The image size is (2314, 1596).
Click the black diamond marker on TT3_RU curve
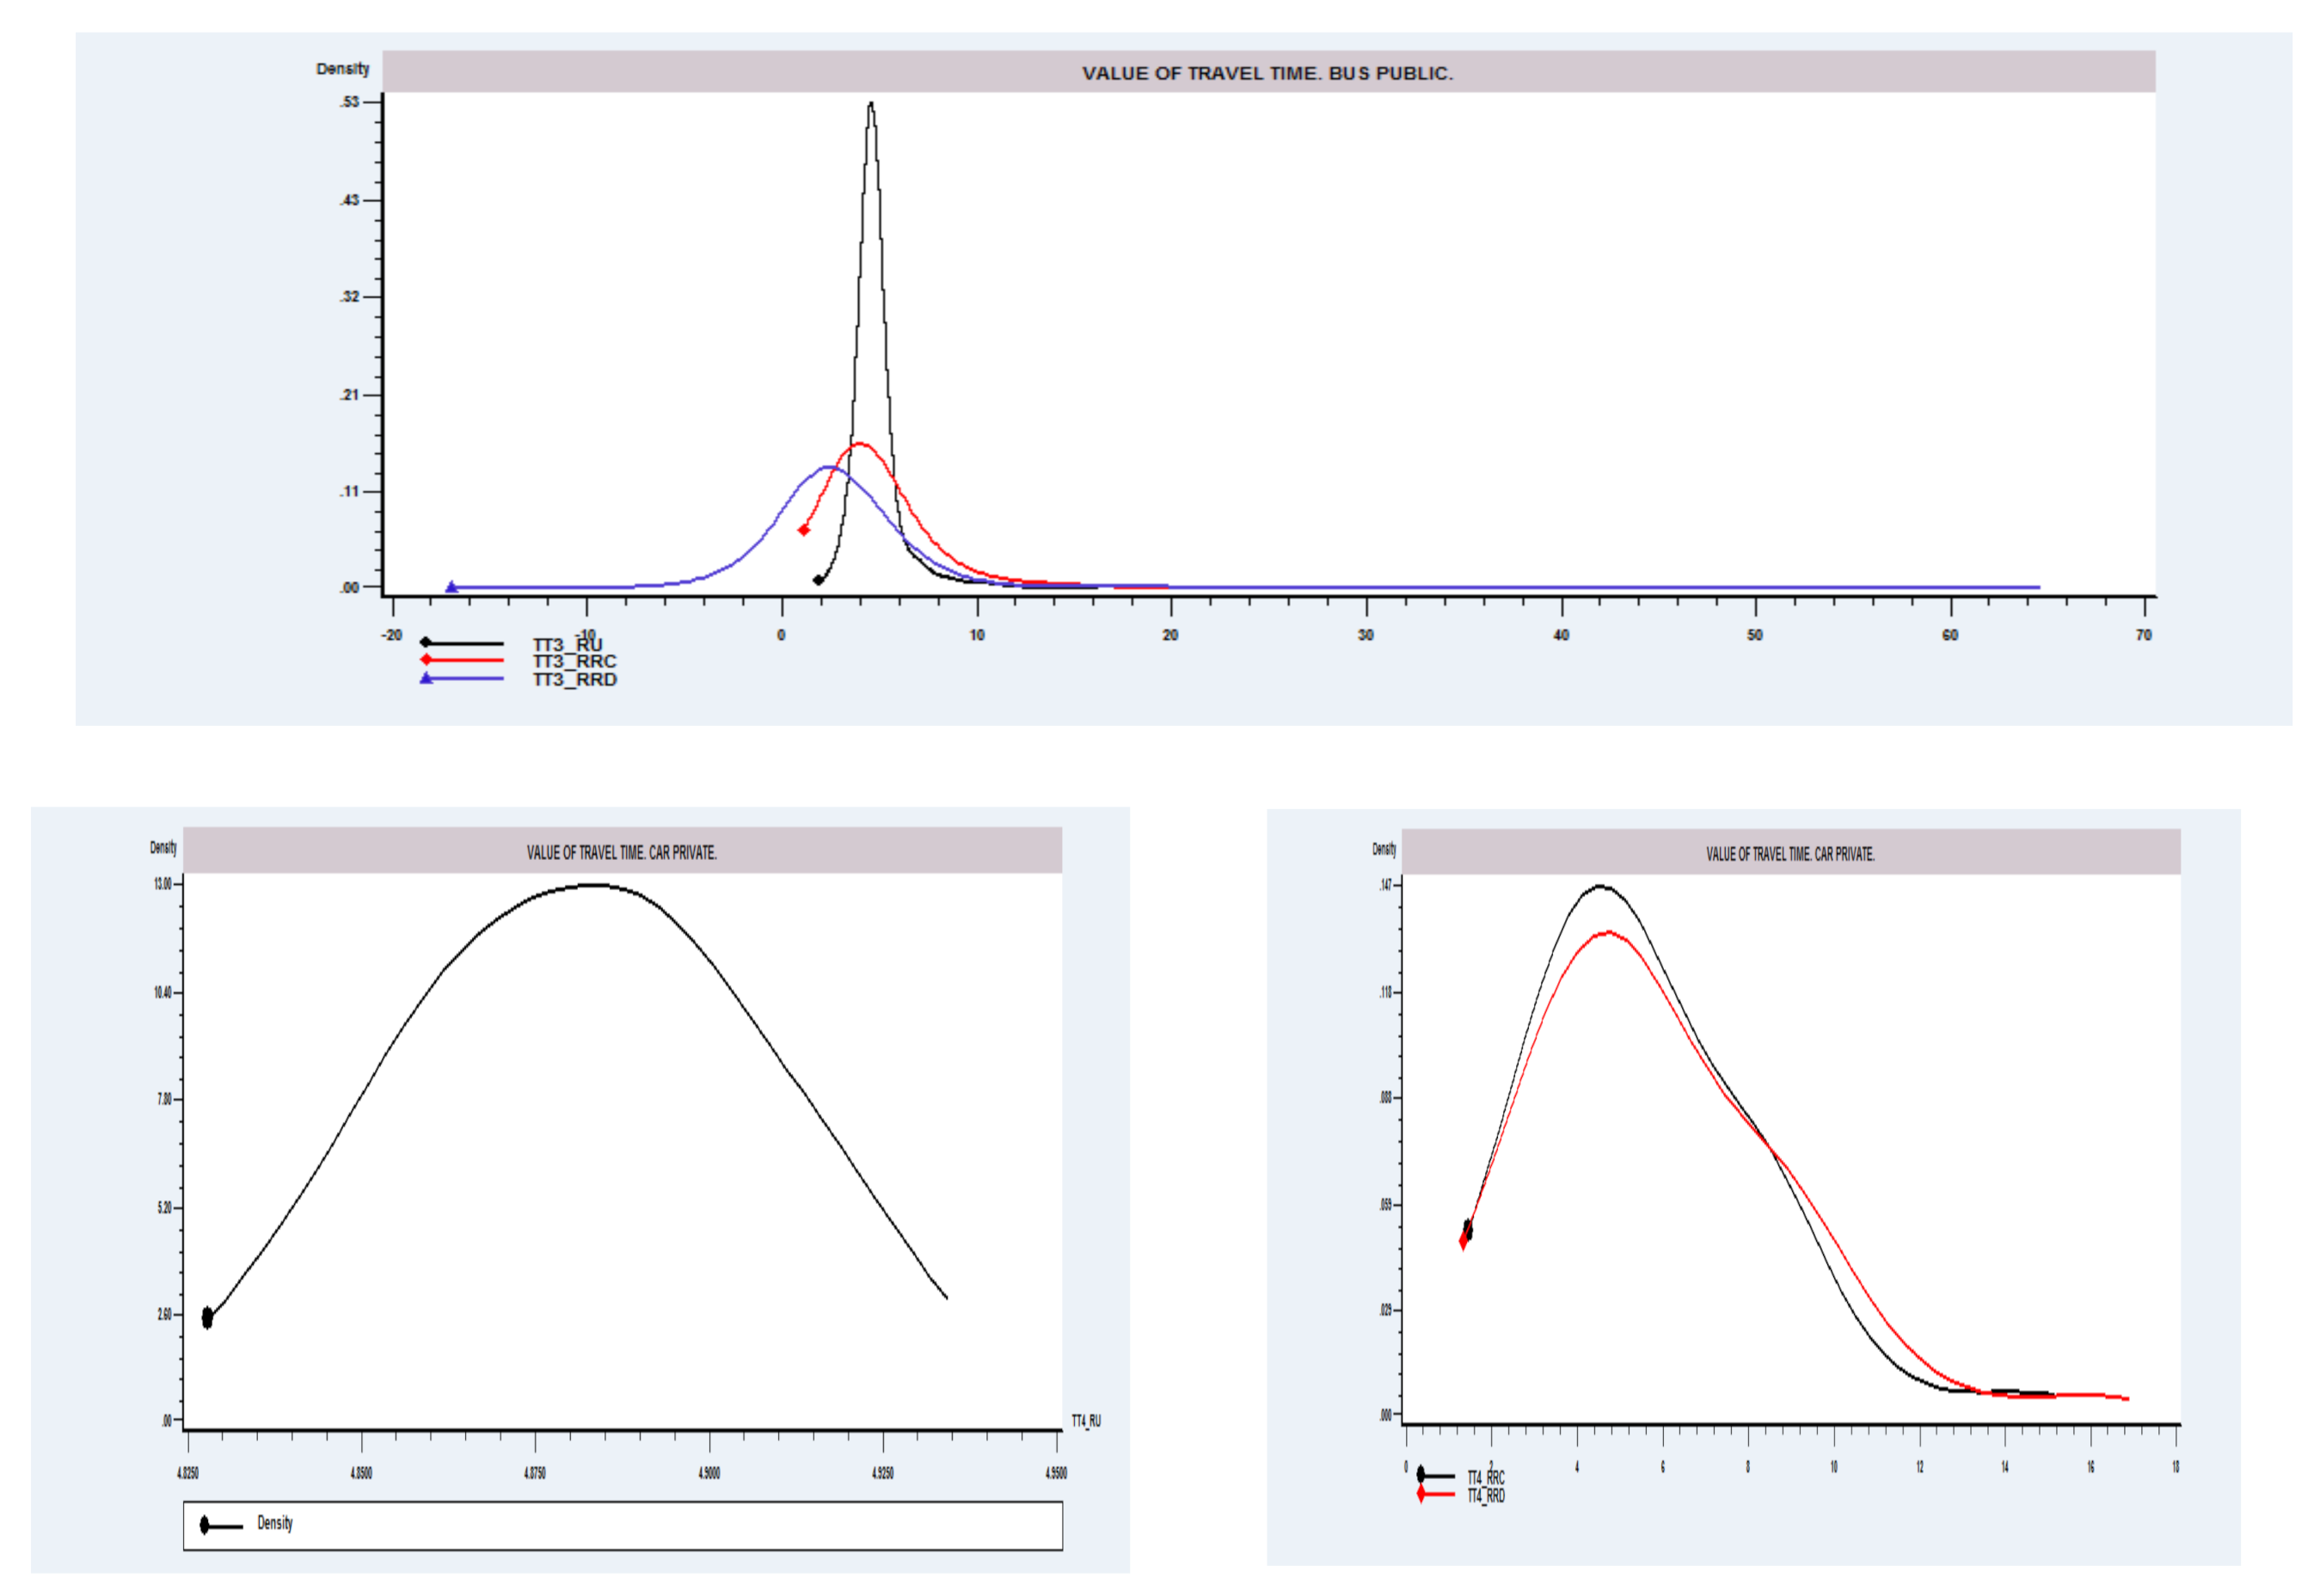[x=818, y=580]
